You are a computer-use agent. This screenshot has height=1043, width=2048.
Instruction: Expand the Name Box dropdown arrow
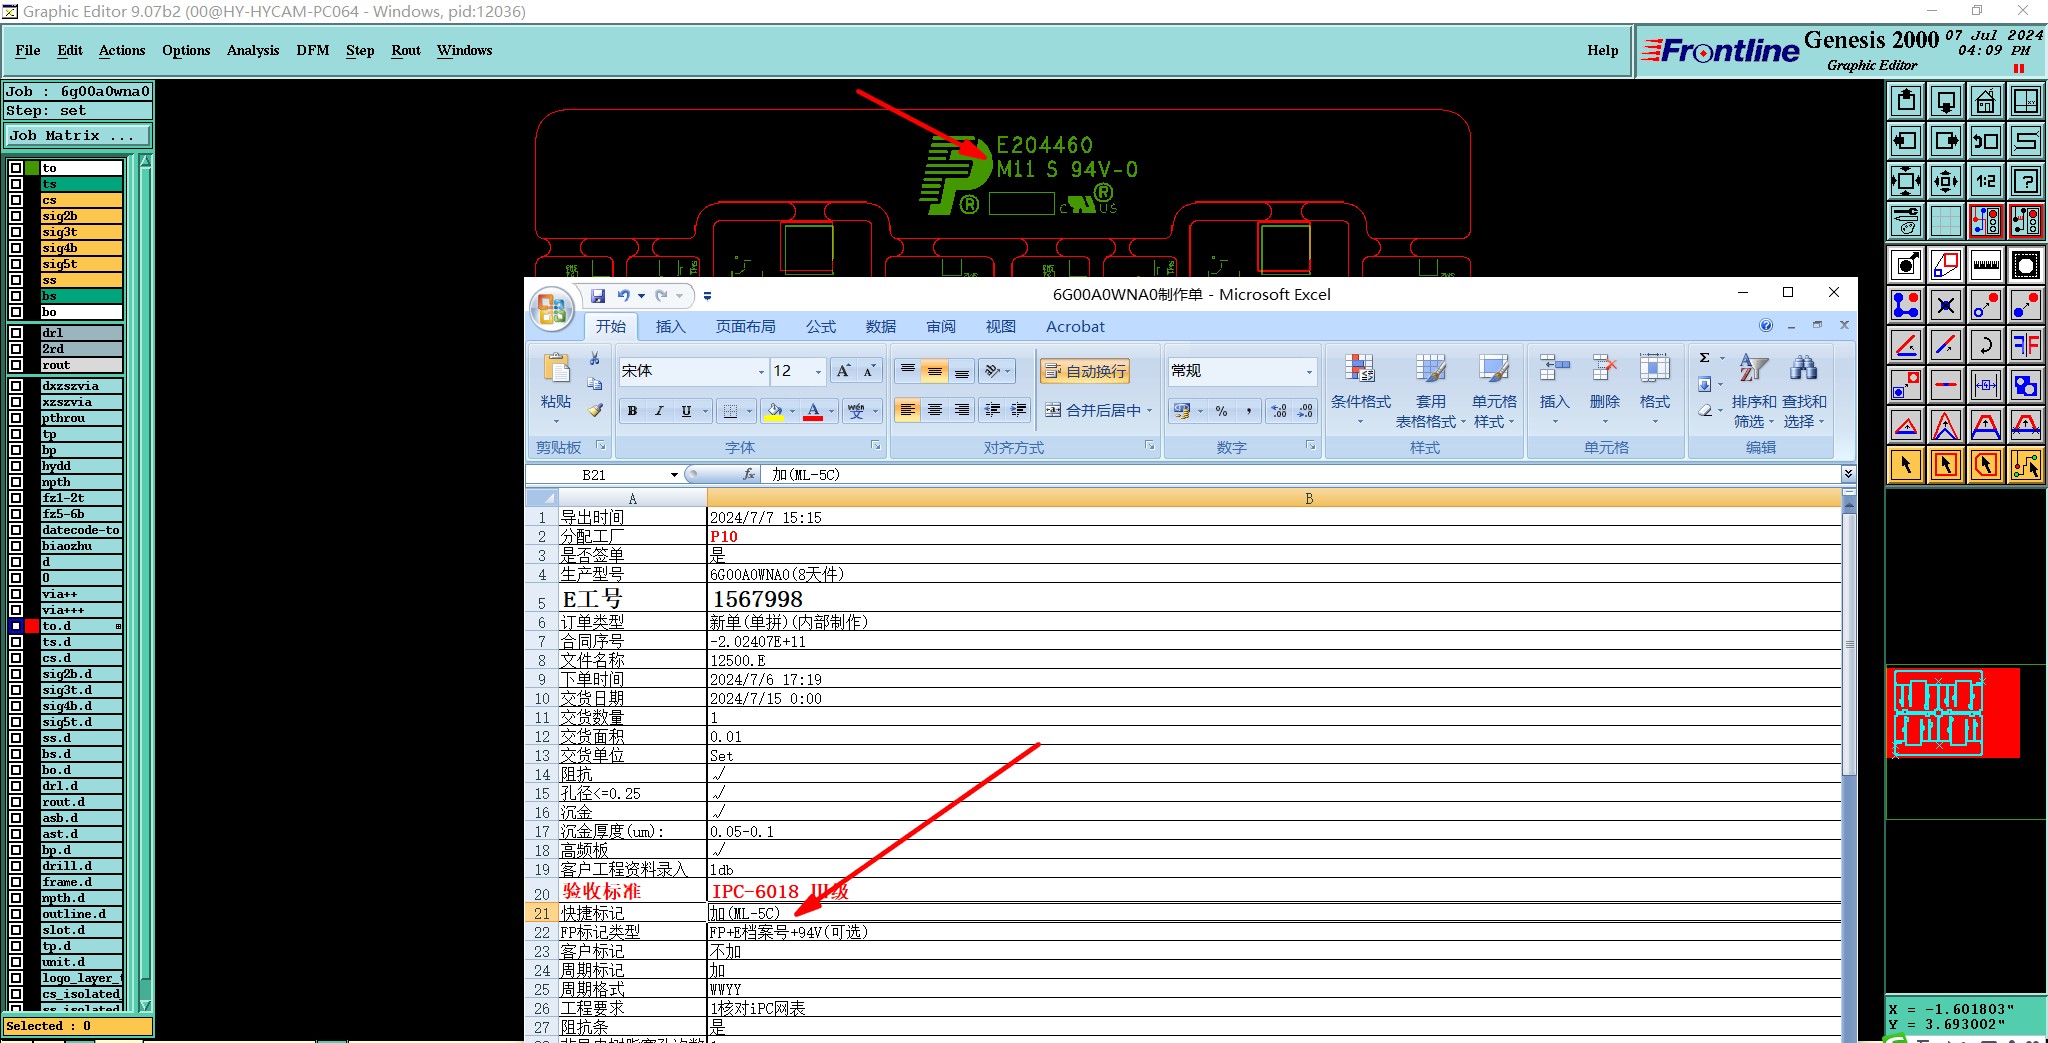click(674, 475)
